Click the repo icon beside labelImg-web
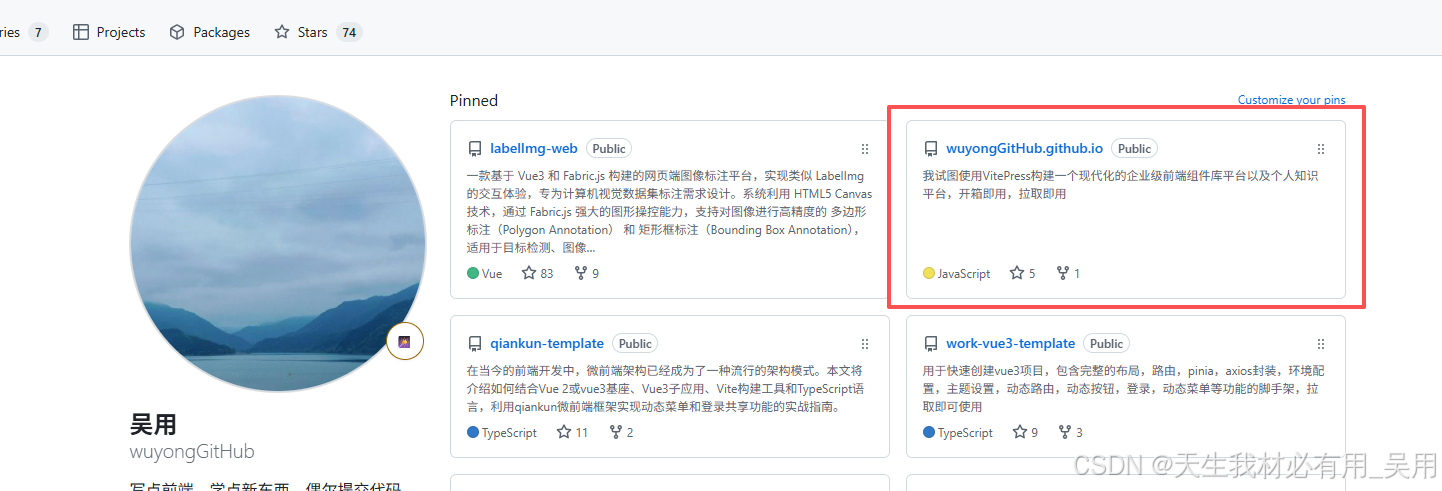Image resolution: width=1442 pixels, height=491 pixels. click(475, 149)
